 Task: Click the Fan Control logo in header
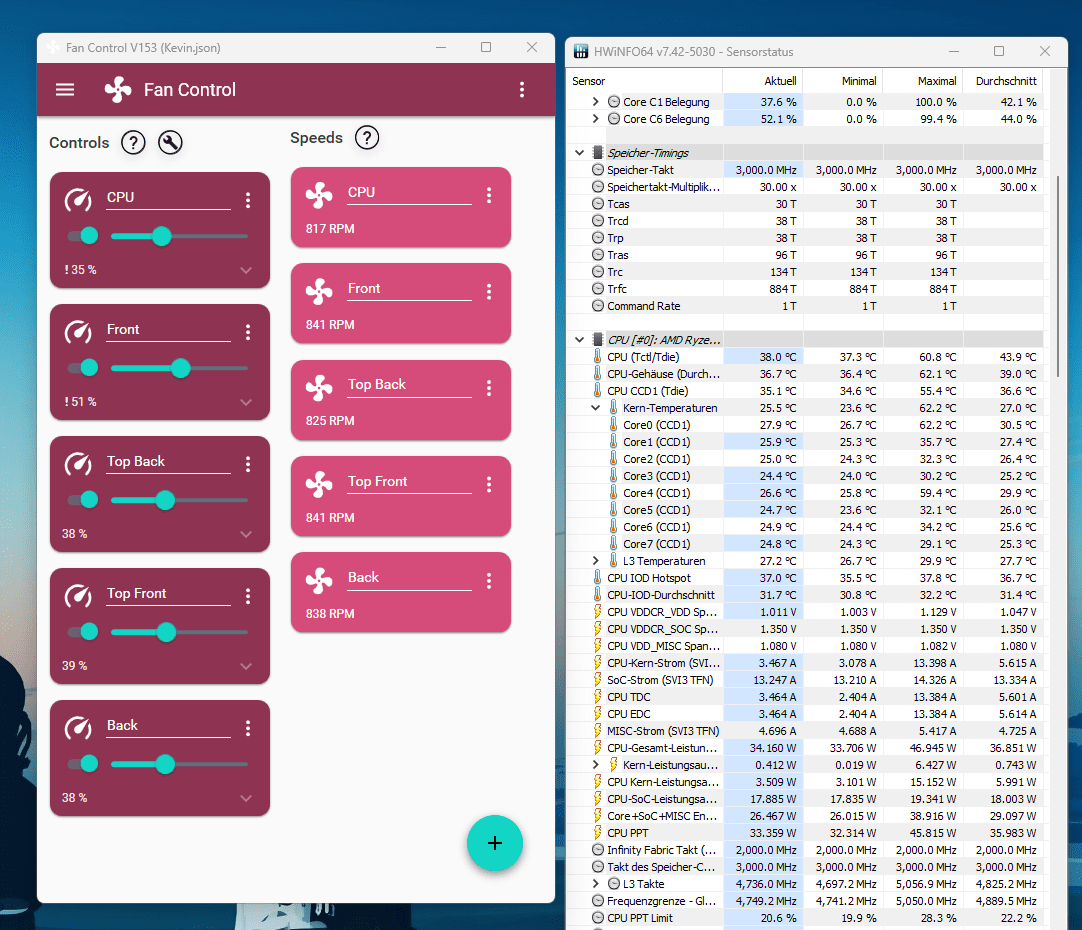118,90
